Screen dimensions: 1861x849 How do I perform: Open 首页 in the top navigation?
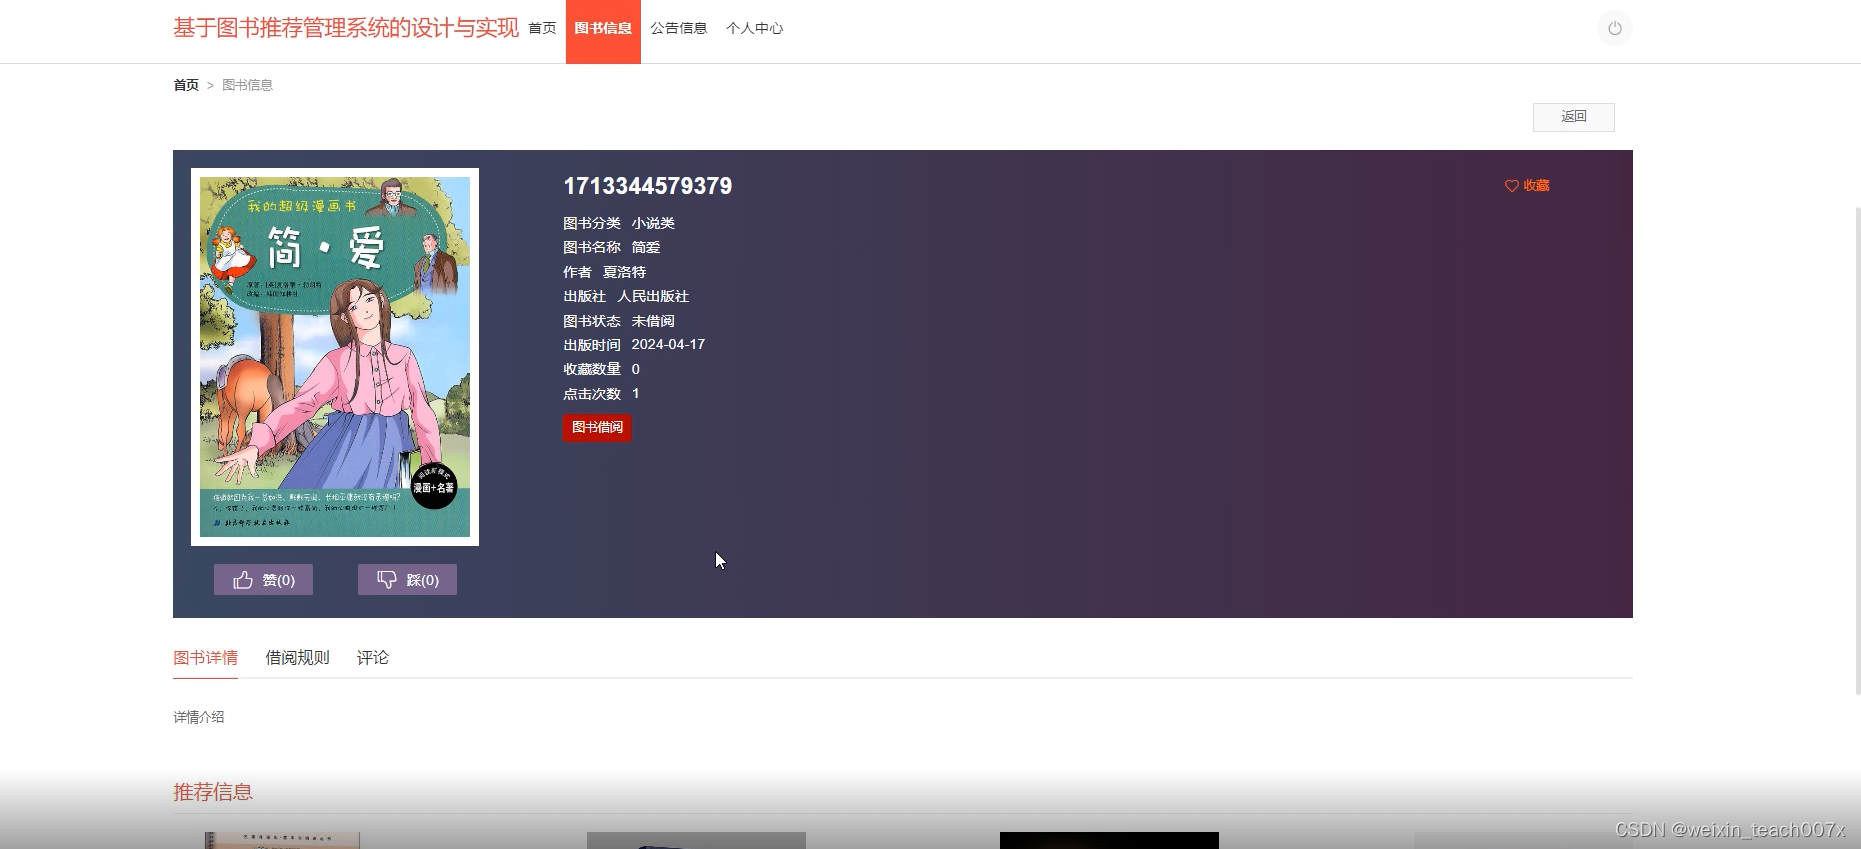[542, 28]
